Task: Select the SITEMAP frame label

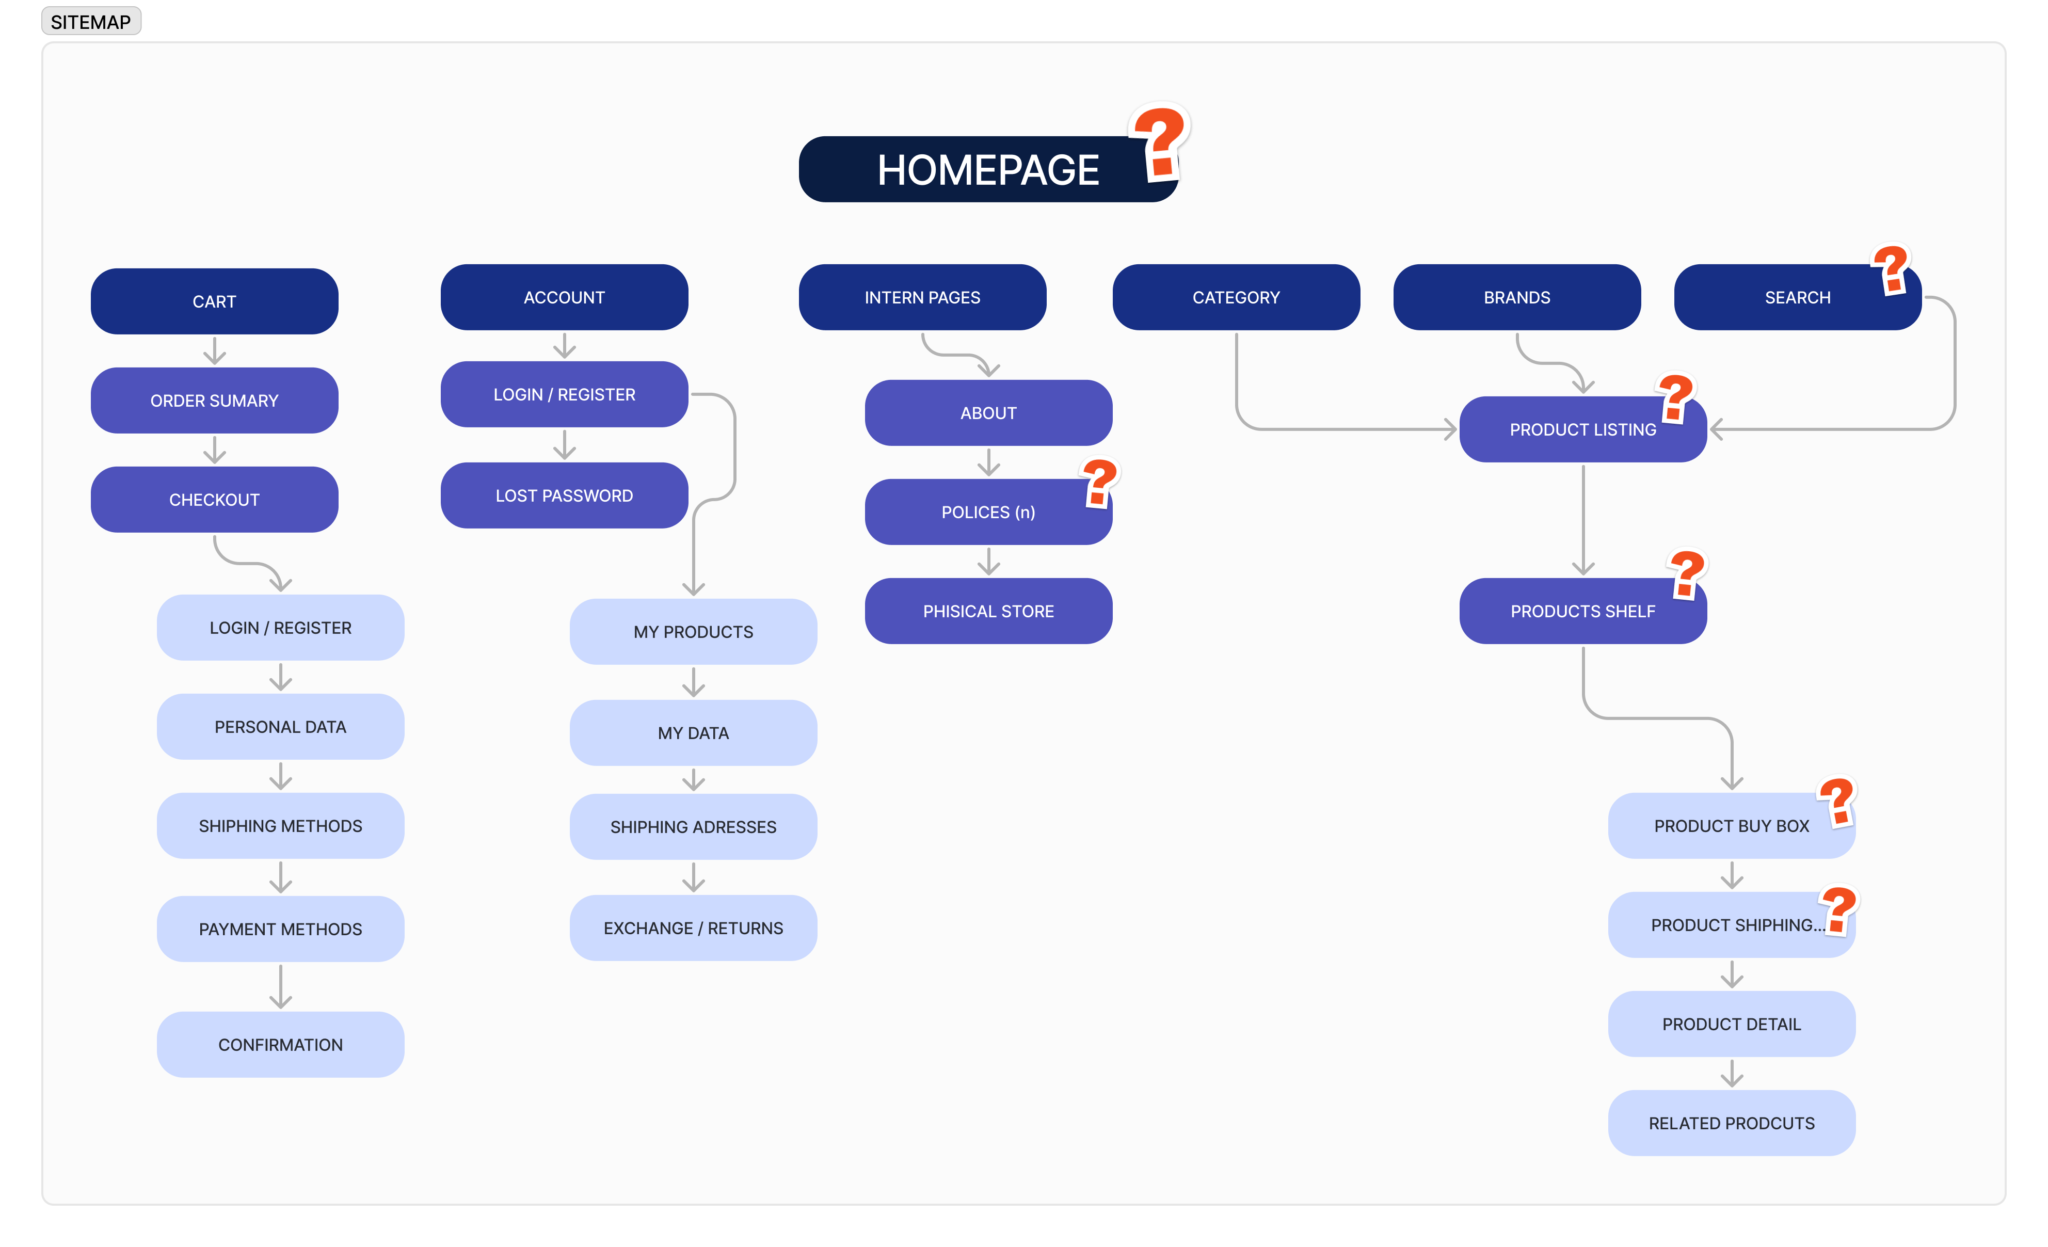Action: (91, 21)
